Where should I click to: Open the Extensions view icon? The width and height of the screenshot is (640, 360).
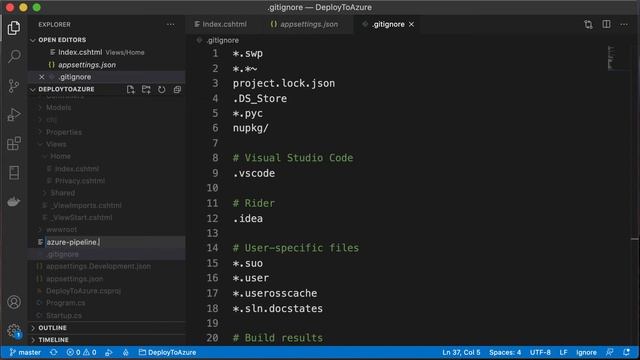click(x=14, y=143)
